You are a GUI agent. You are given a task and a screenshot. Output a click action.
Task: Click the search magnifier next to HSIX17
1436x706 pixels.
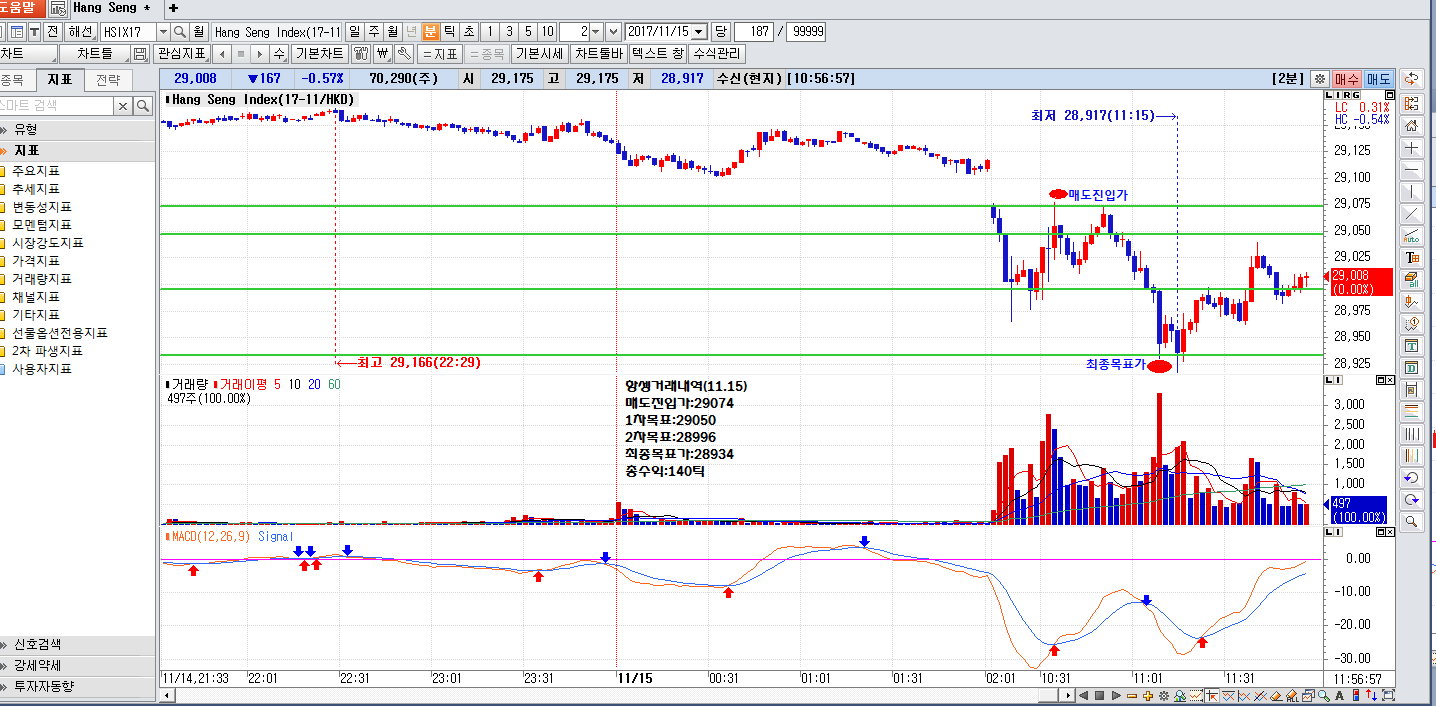tap(179, 32)
